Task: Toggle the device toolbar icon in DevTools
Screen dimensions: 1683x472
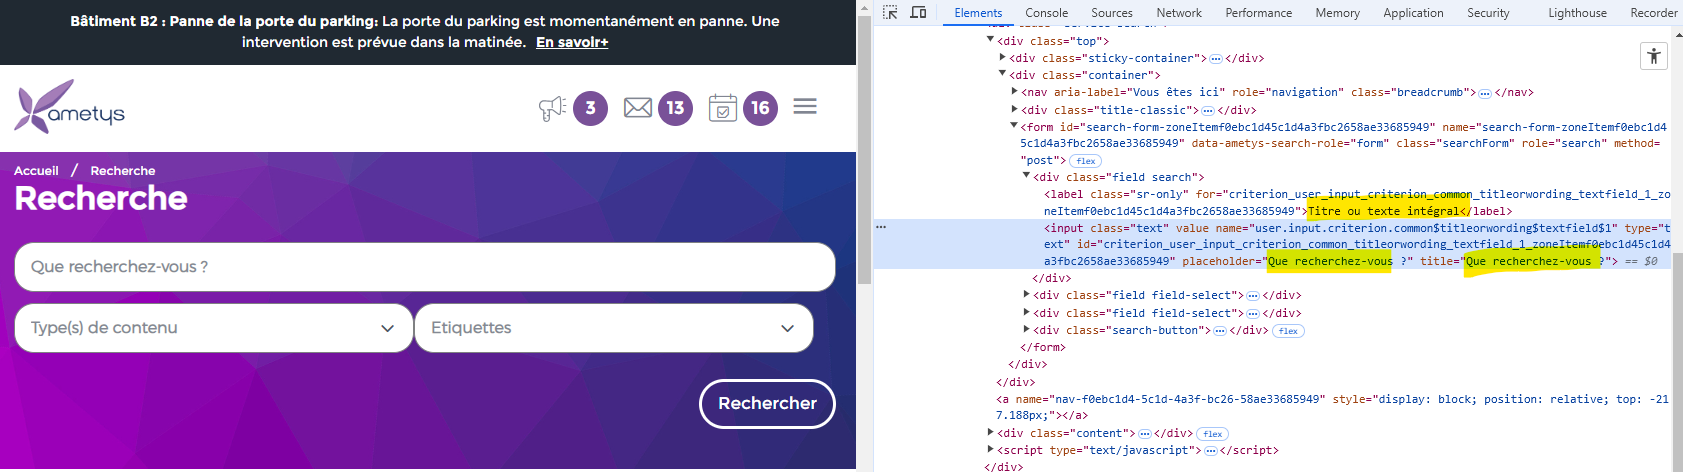Action: click(918, 13)
